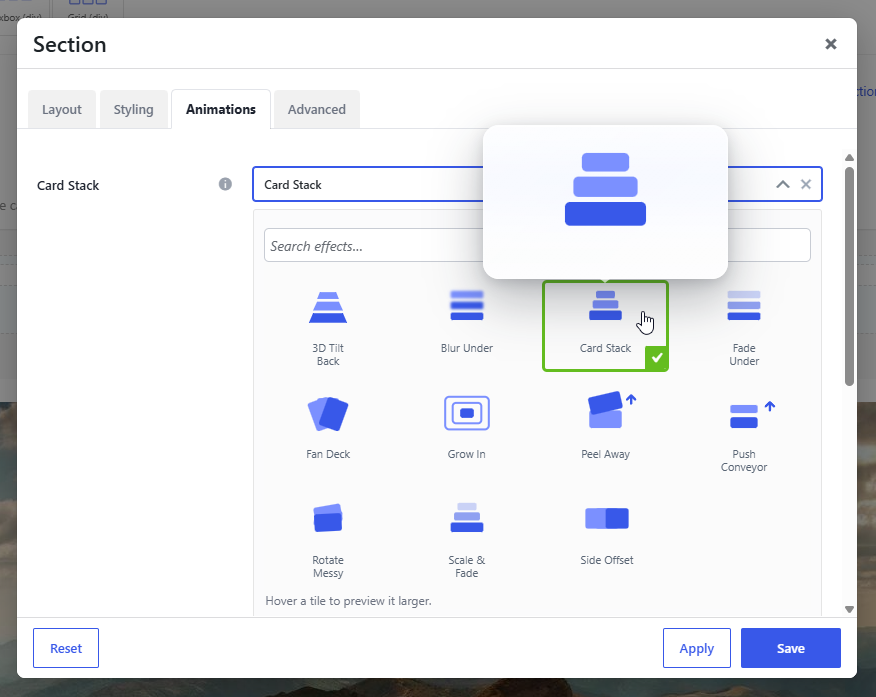Image resolution: width=876 pixels, height=697 pixels.
Task: Select the Fan Deck effect tile
Action: [328, 433]
